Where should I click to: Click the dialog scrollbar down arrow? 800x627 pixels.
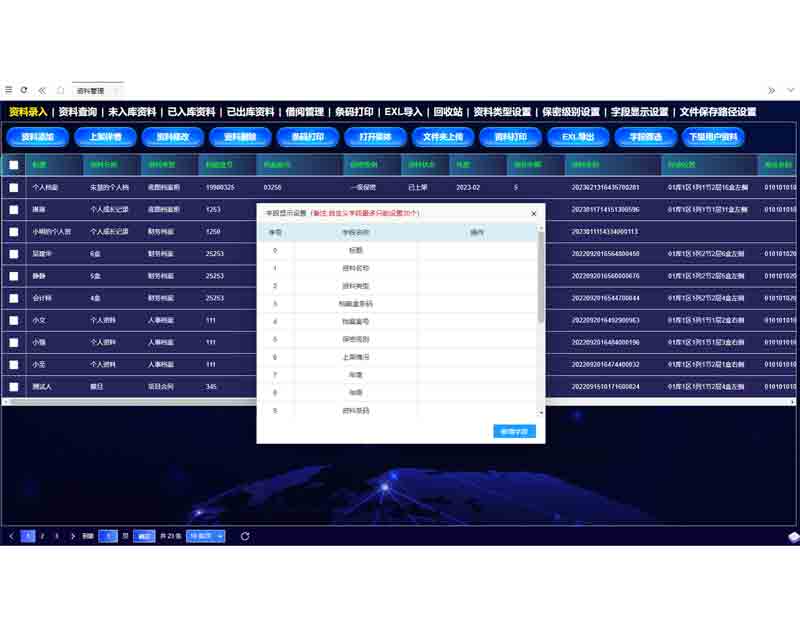tap(541, 412)
